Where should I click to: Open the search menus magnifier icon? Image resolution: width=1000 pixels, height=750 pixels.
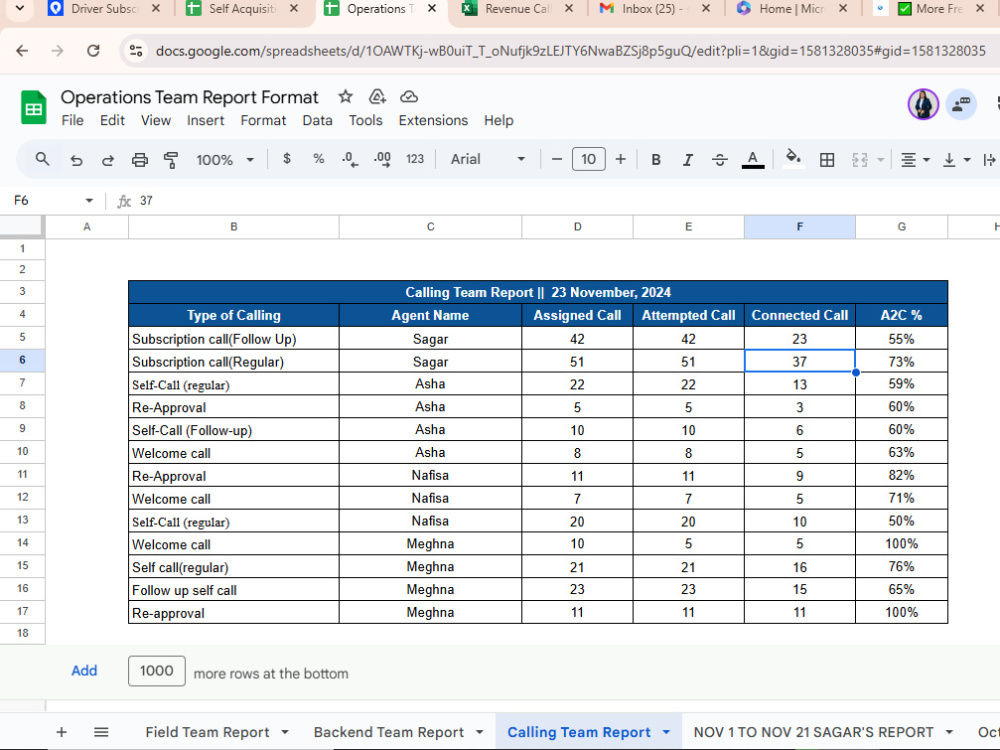coord(42,159)
